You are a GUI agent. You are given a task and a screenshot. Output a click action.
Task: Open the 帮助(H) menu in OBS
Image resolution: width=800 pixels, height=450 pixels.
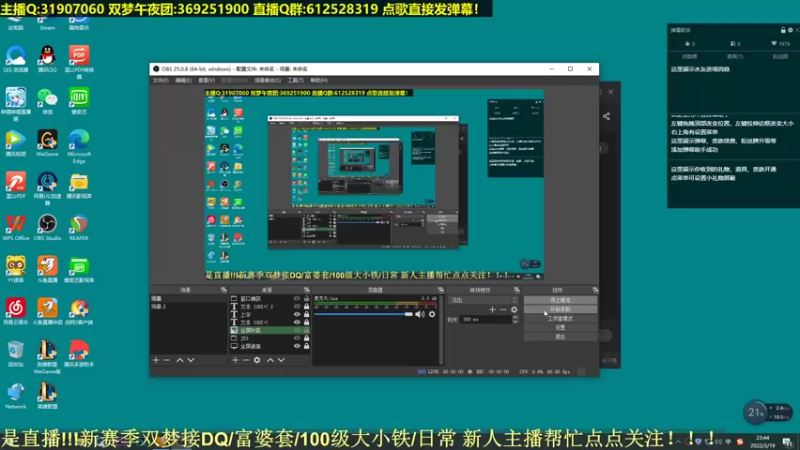click(x=319, y=81)
